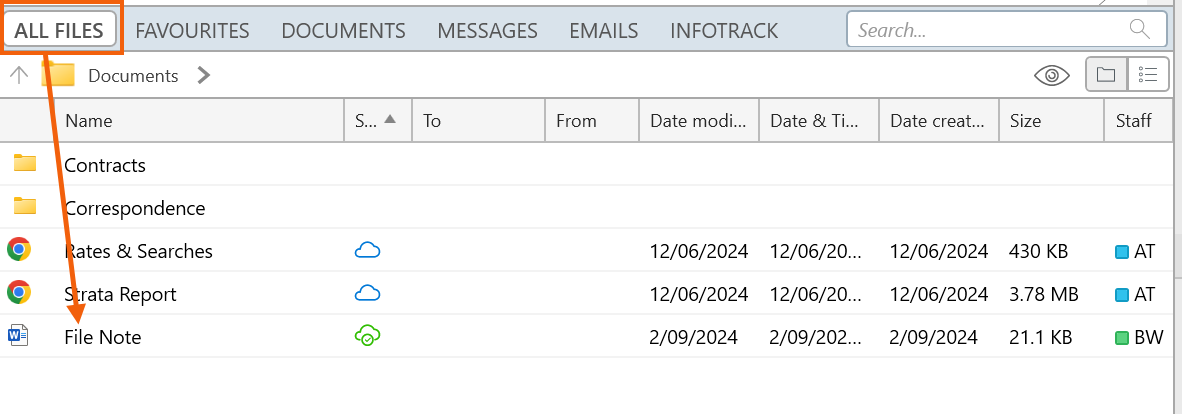Click the green synced cloud icon for File Note
The image size is (1182, 414).
(368, 337)
